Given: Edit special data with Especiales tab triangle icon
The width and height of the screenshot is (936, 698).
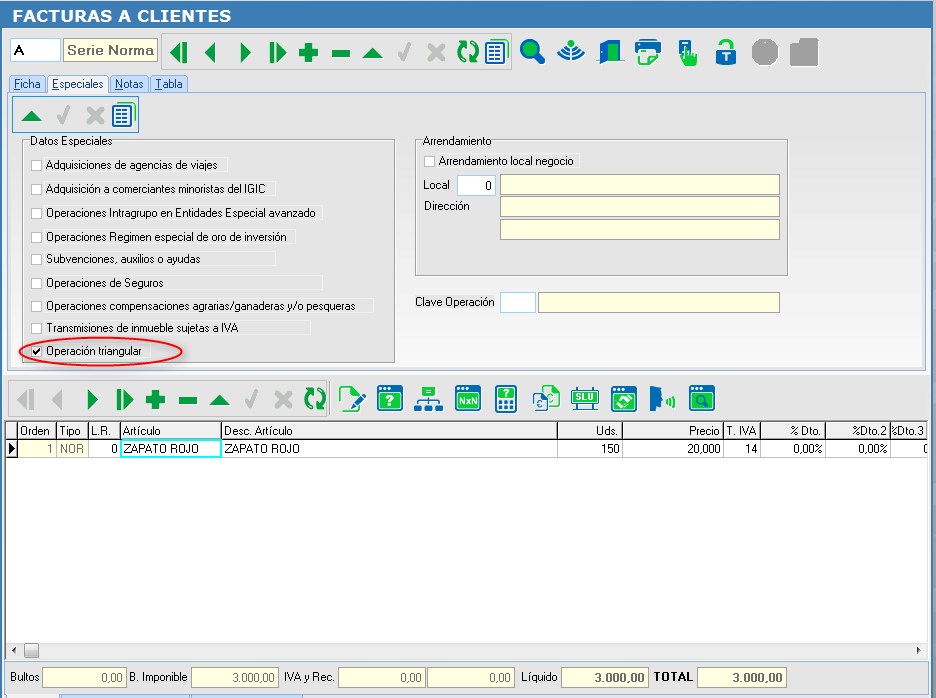Looking at the screenshot, I should pyautogui.click(x=32, y=116).
